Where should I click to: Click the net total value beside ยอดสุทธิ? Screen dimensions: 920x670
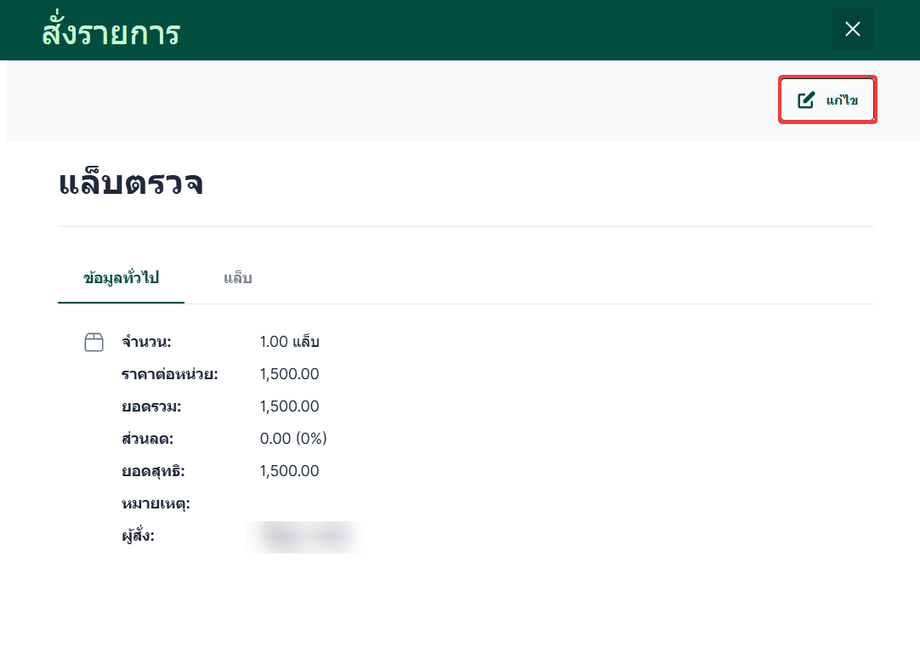click(x=289, y=471)
